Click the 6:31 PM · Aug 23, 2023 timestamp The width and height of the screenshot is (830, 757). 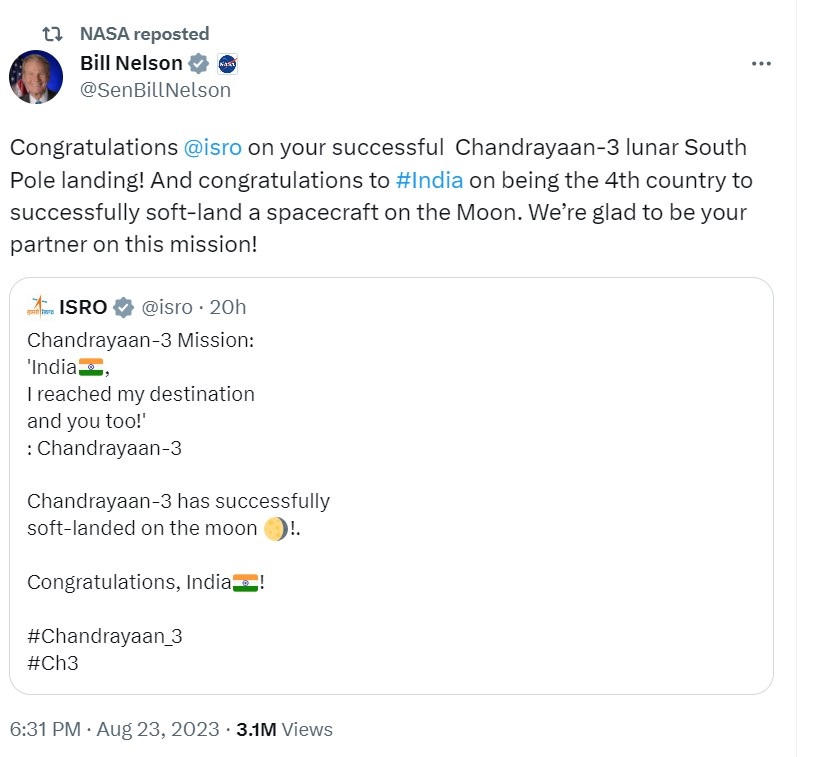pos(114,729)
